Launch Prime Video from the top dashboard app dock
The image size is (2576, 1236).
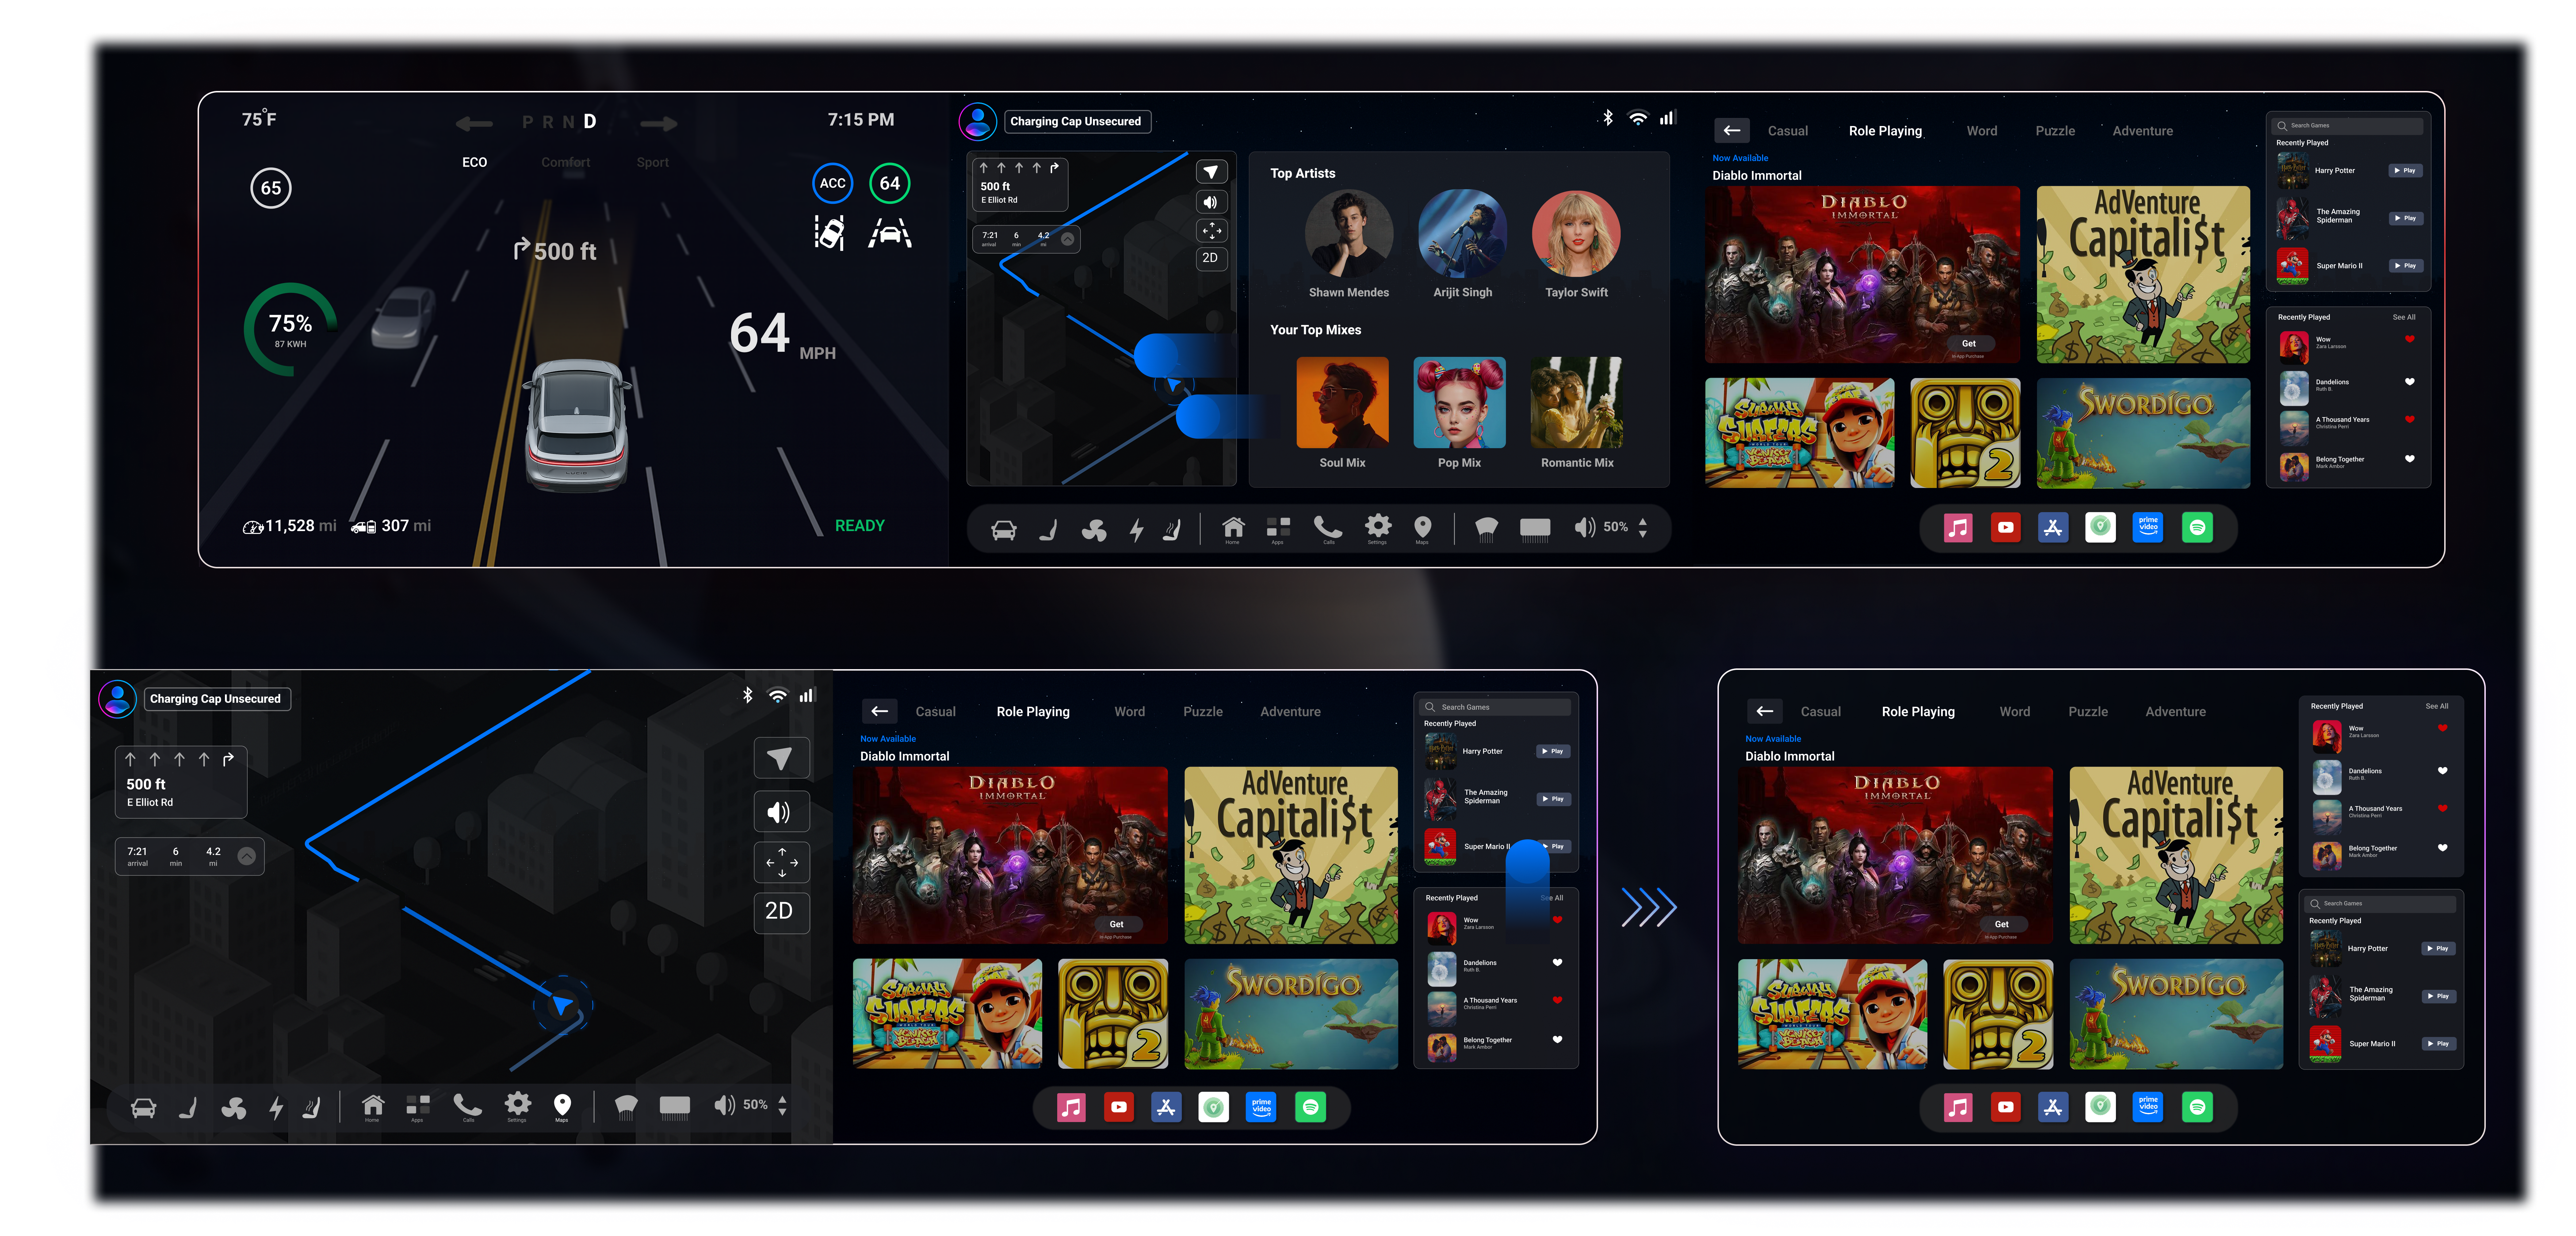click(2148, 527)
